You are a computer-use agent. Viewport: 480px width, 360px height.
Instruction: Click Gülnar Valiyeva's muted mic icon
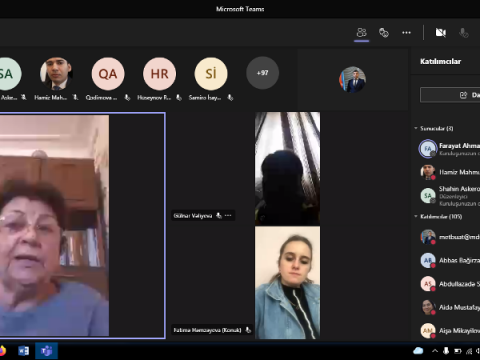(x=219, y=216)
